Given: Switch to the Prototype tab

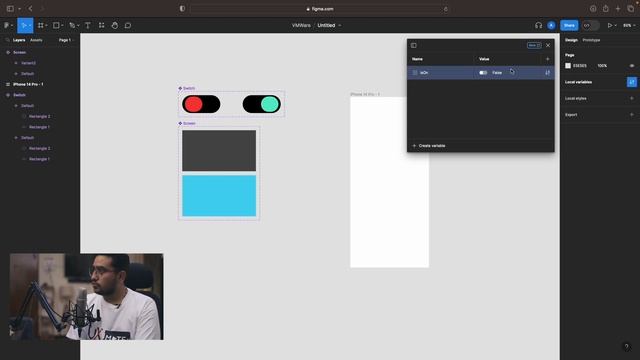Looking at the screenshot, I should 591,40.
